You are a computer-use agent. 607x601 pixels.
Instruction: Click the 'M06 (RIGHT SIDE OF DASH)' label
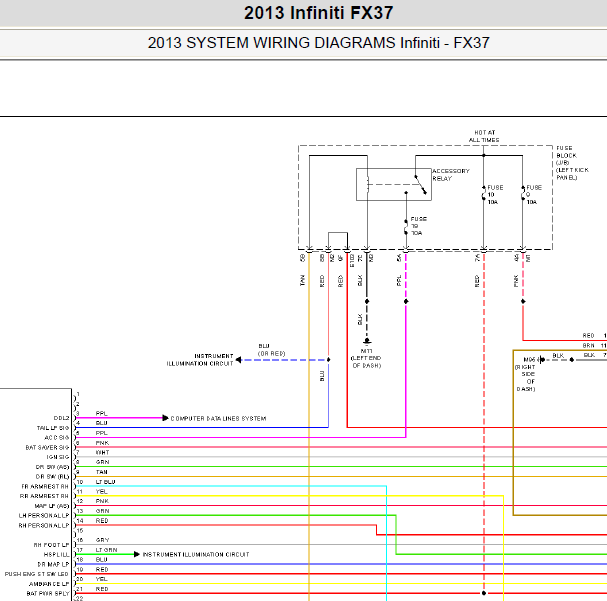pos(525,374)
